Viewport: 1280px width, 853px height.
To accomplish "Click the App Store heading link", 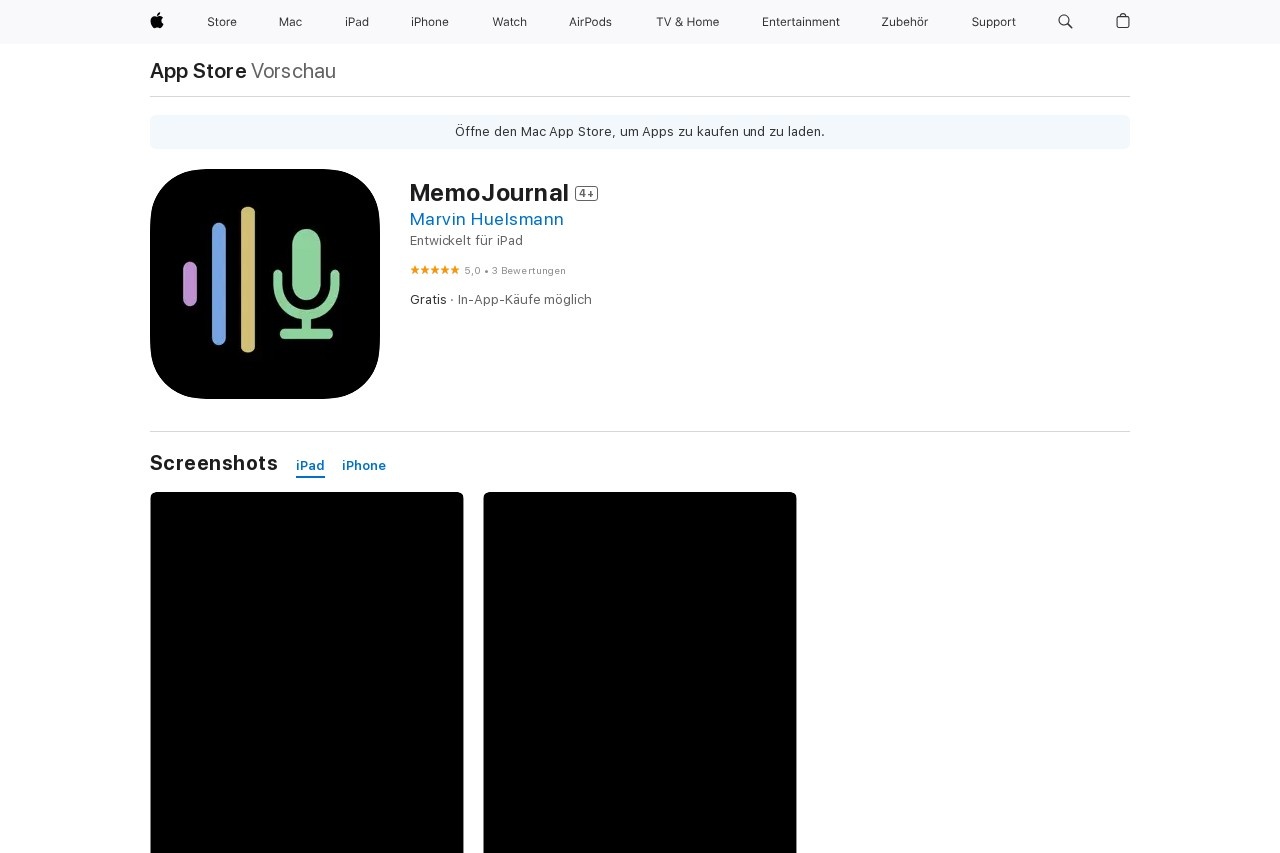I will (198, 71).
